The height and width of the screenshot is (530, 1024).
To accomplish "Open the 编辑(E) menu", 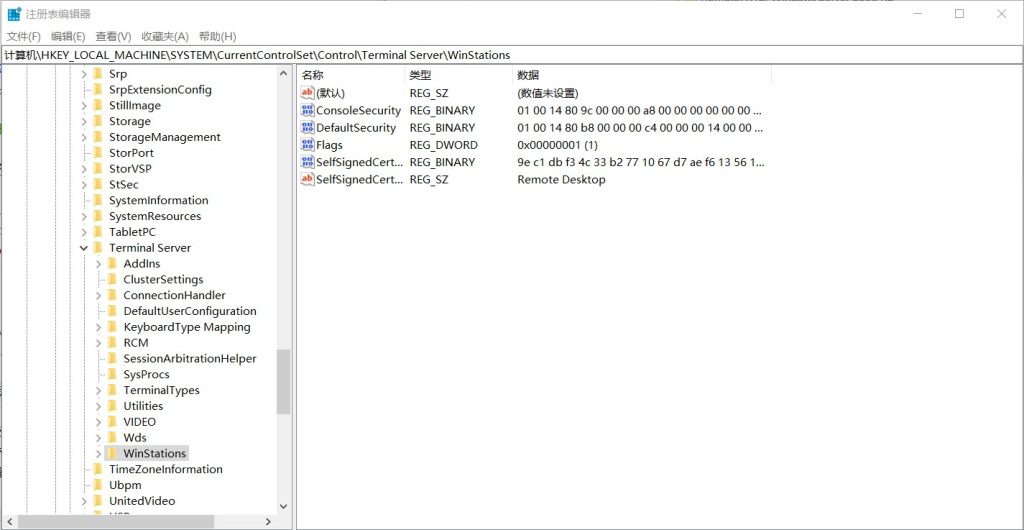I will coord(68,37).
